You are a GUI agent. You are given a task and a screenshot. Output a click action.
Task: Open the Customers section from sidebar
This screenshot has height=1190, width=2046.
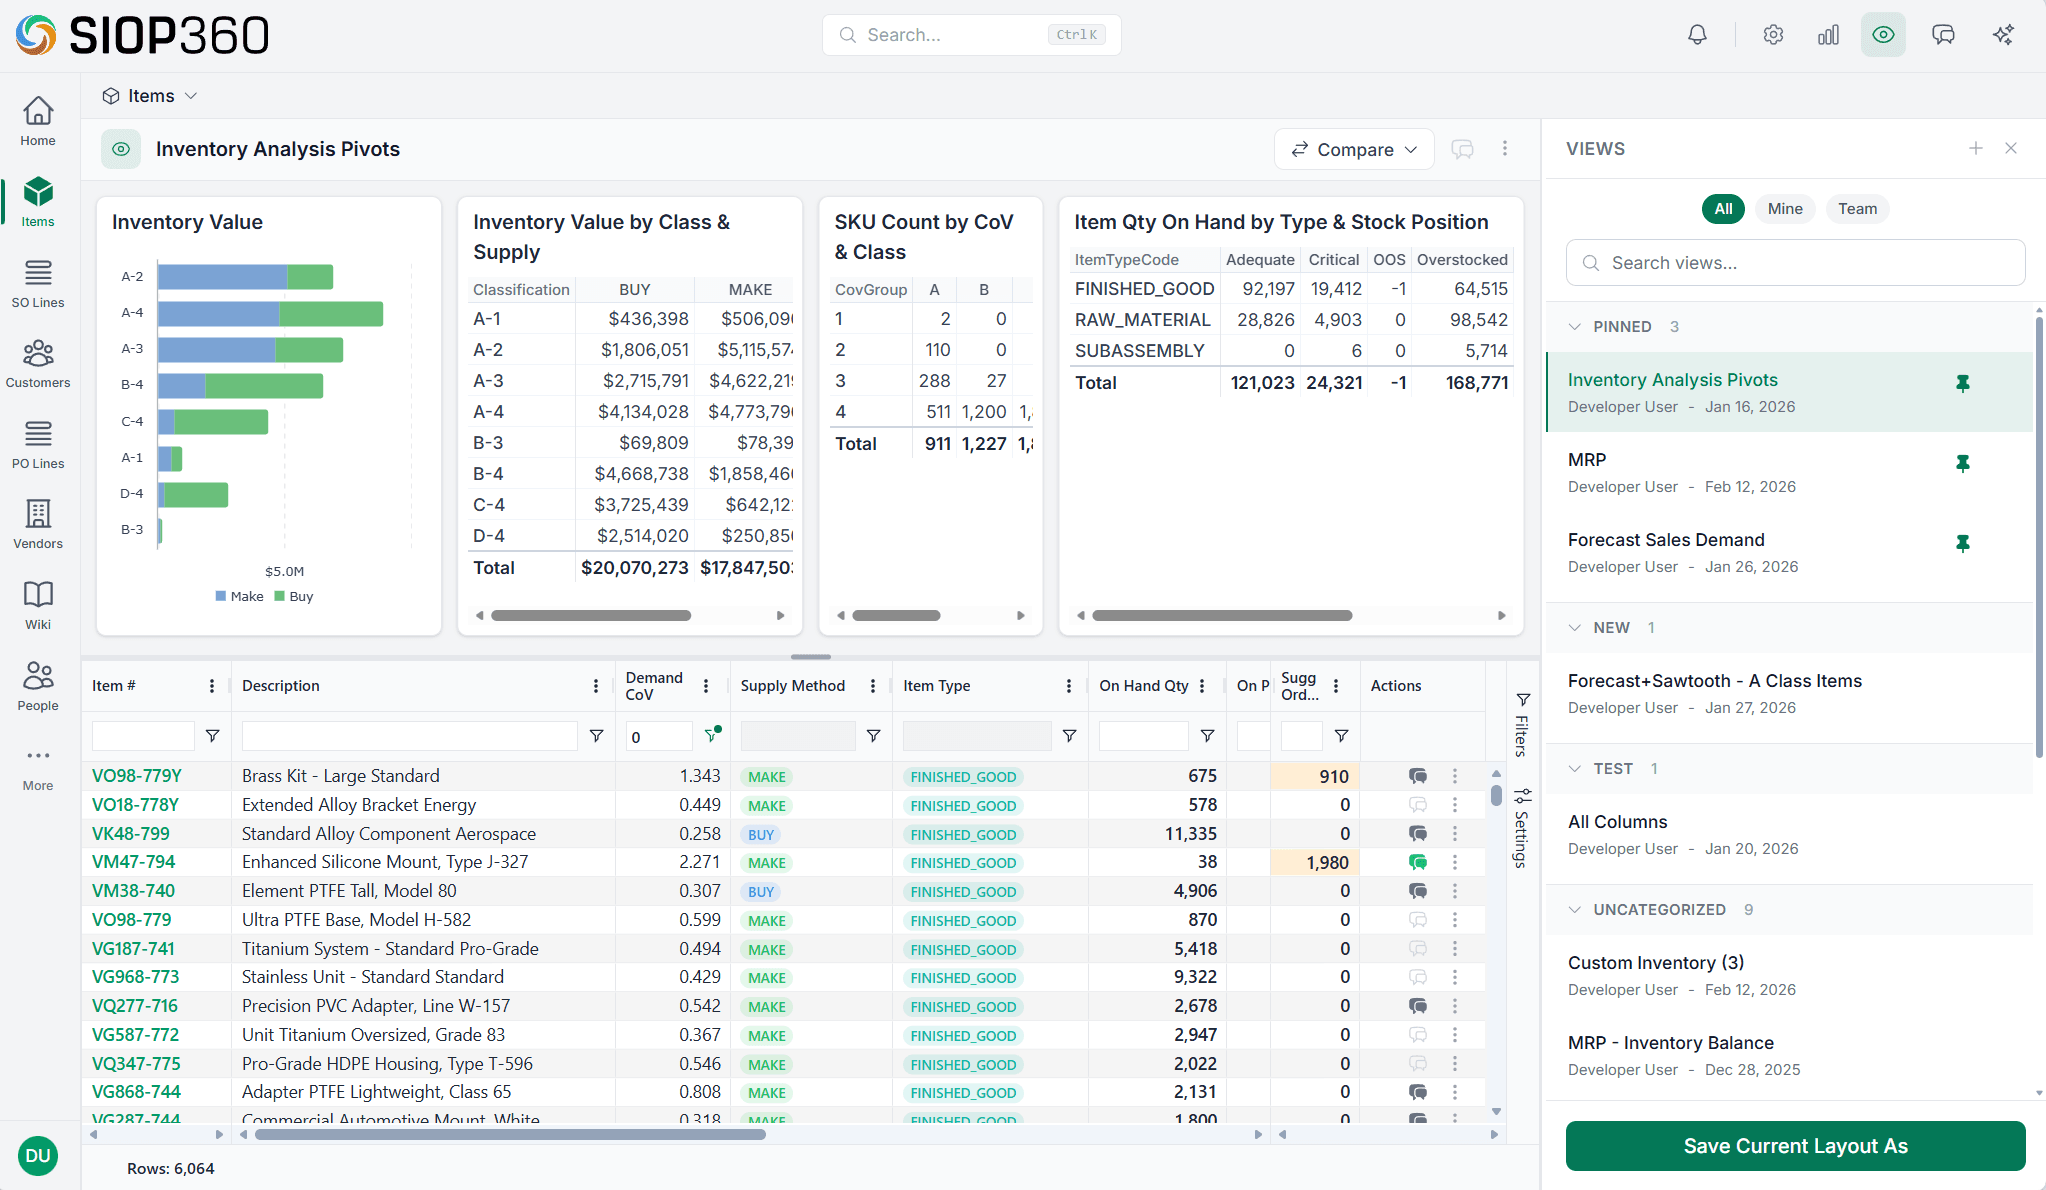37,363
